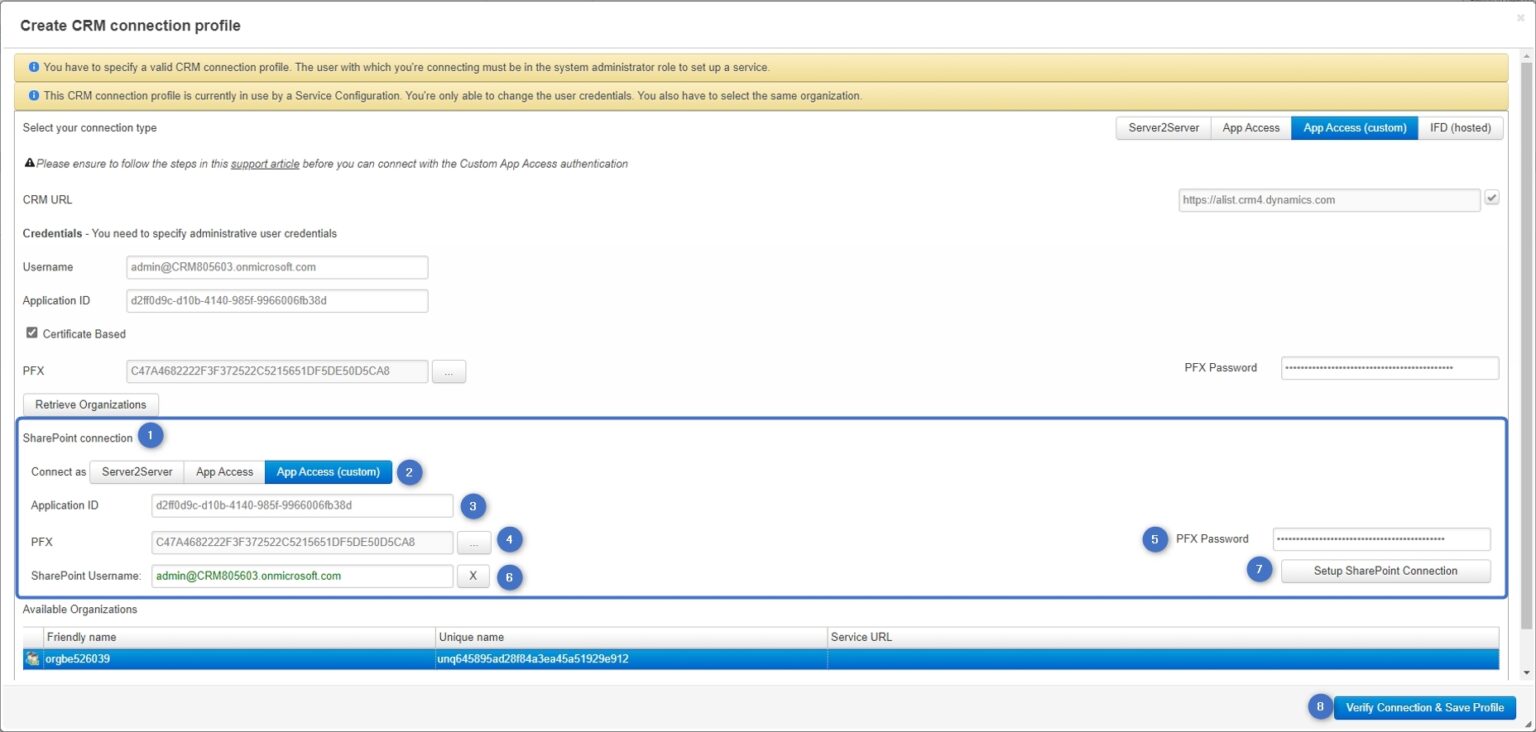The image size is (1536, 732).
Task: Open the support article link
Action: [270, 162]
